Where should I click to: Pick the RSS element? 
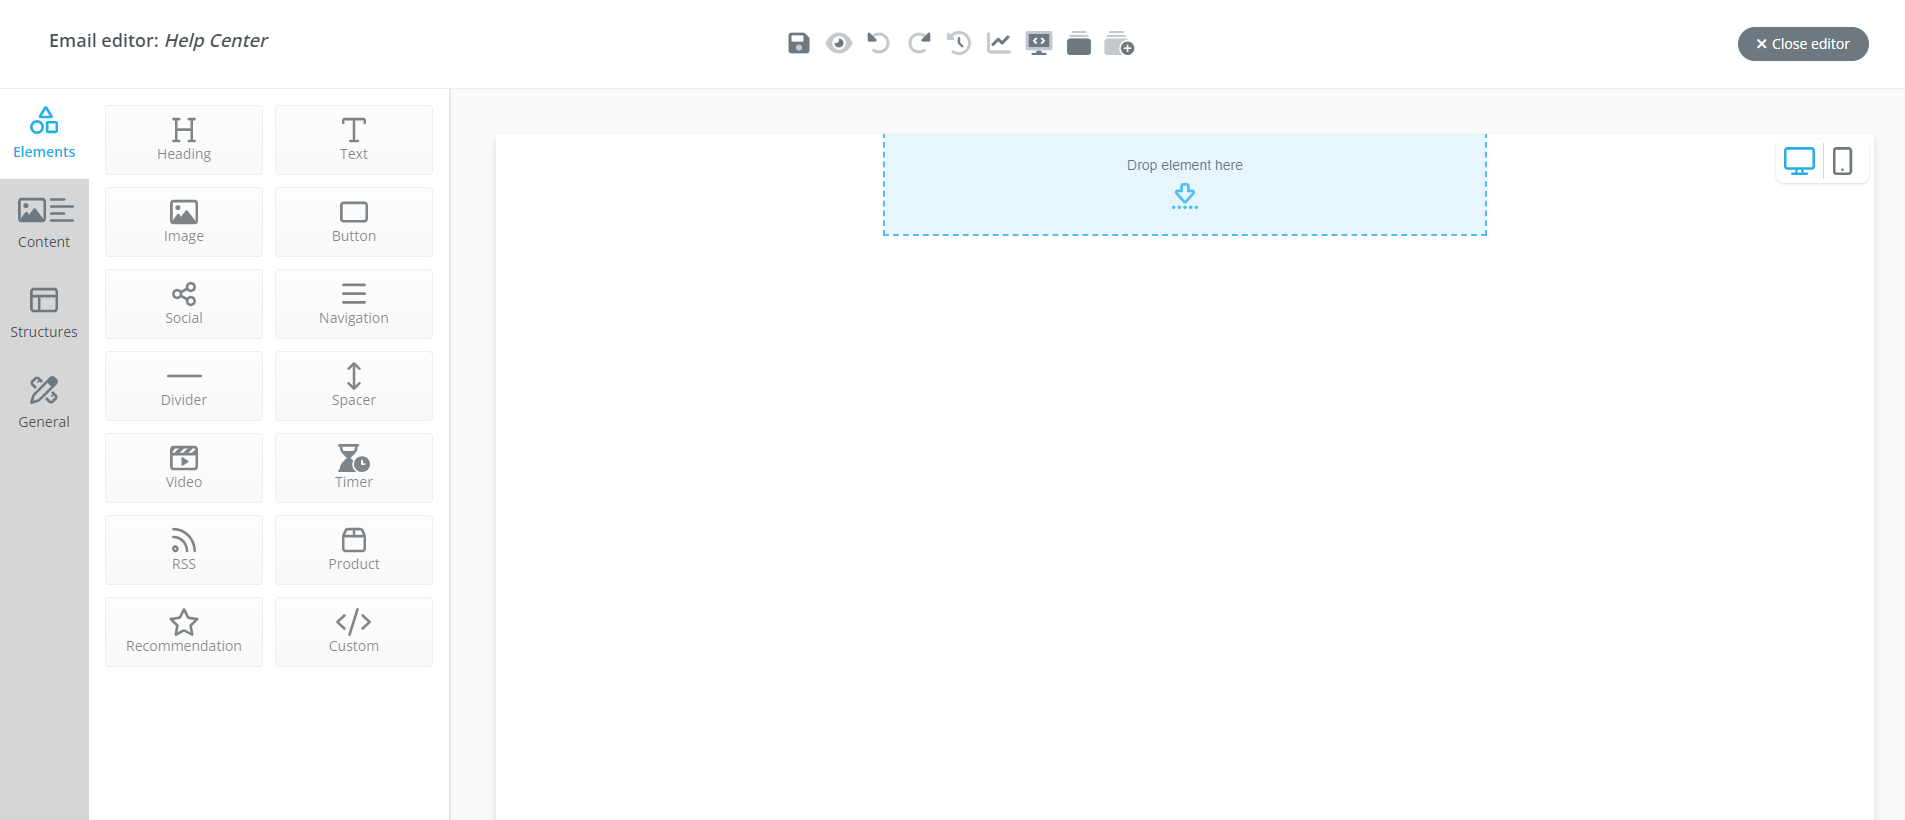[184, 550]
